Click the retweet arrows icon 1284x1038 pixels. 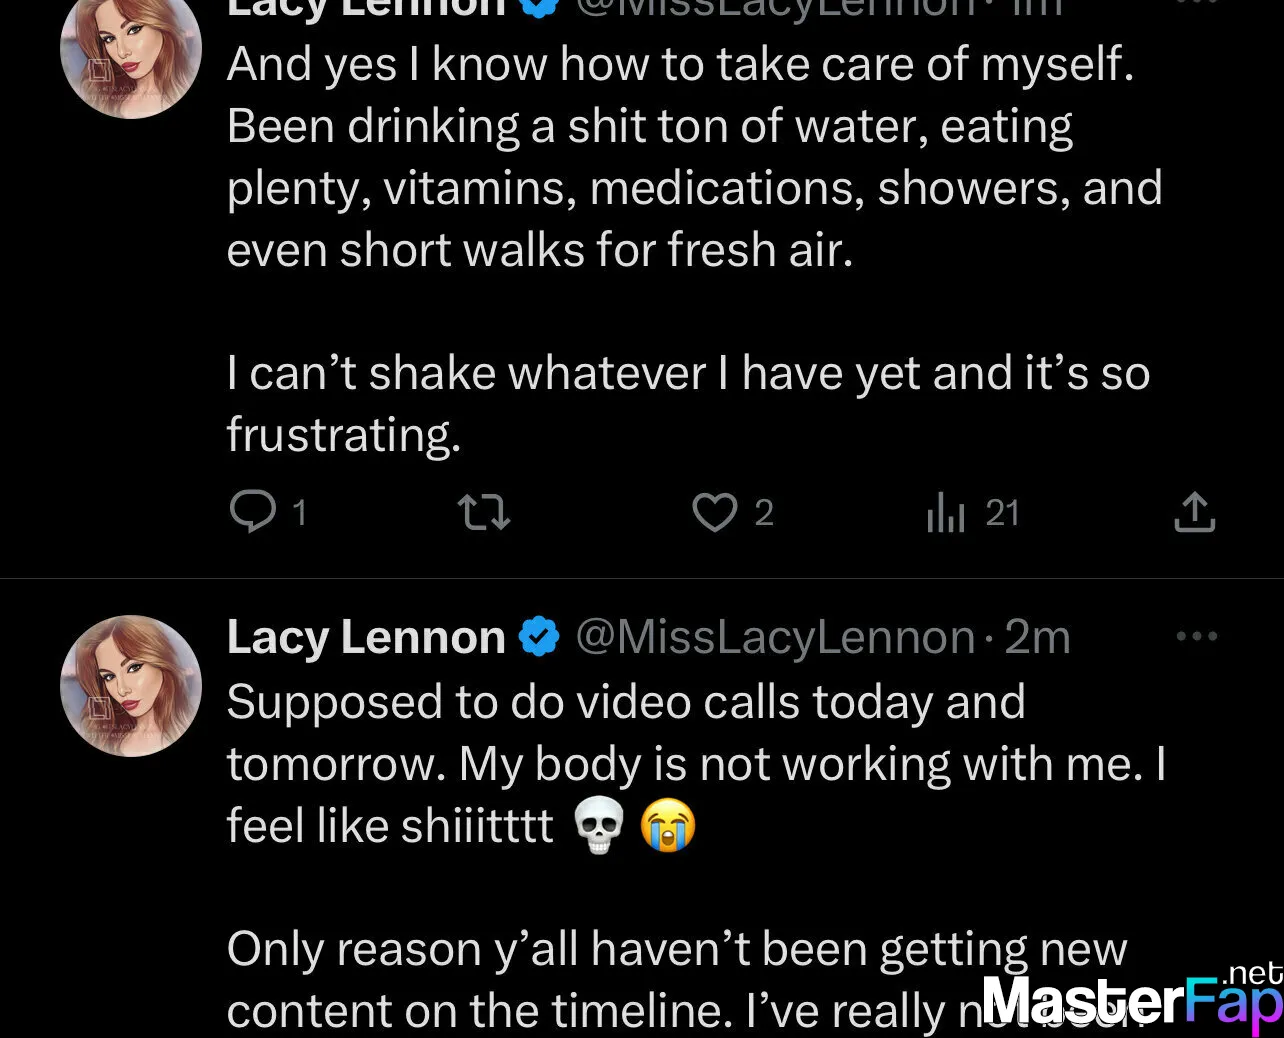click(484, 513)
